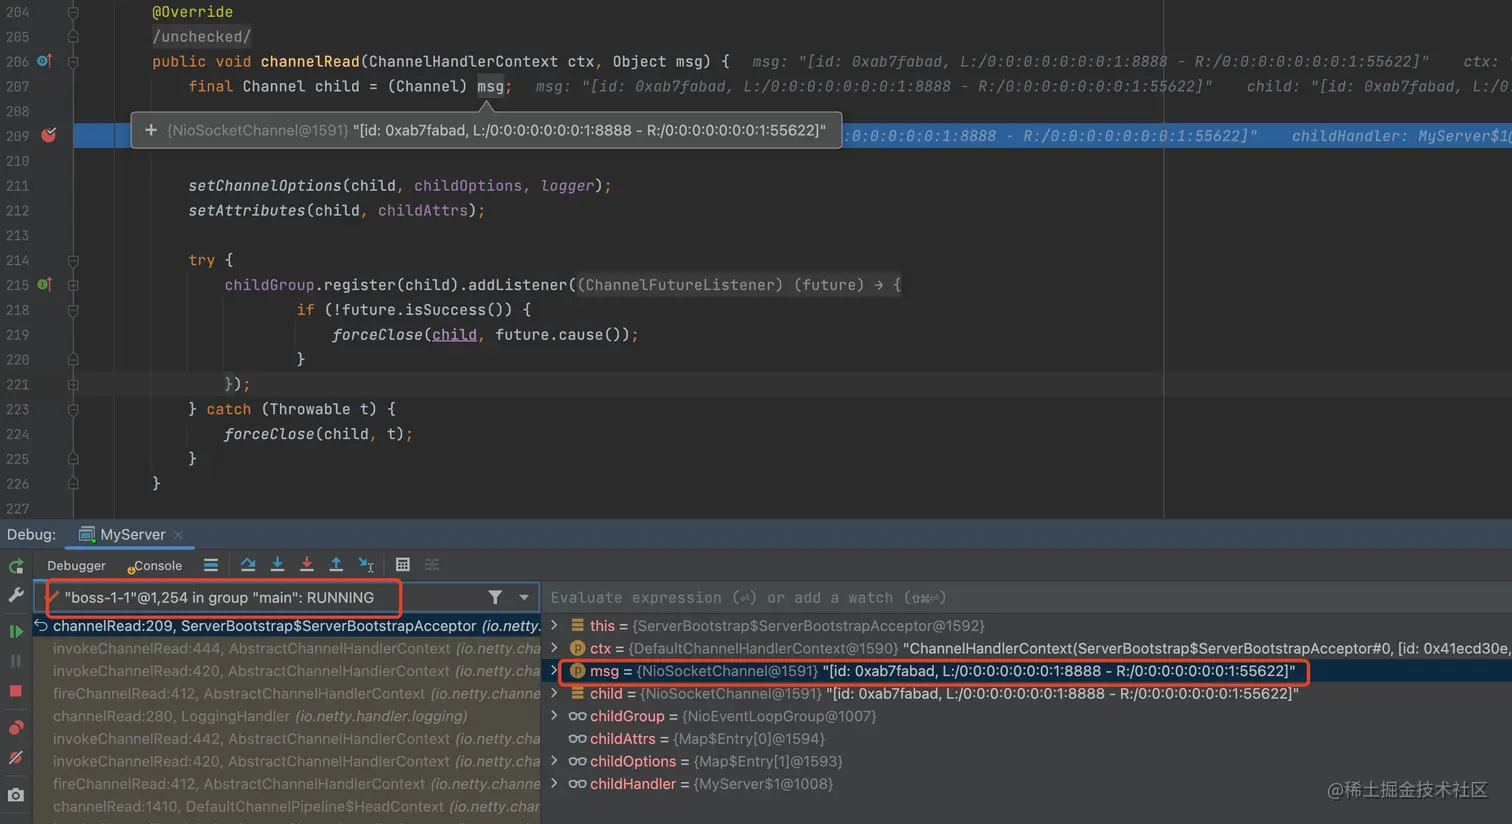Expand the child variable node
The width and height of the screenshot is (1512, 824).
coord(554,693)
